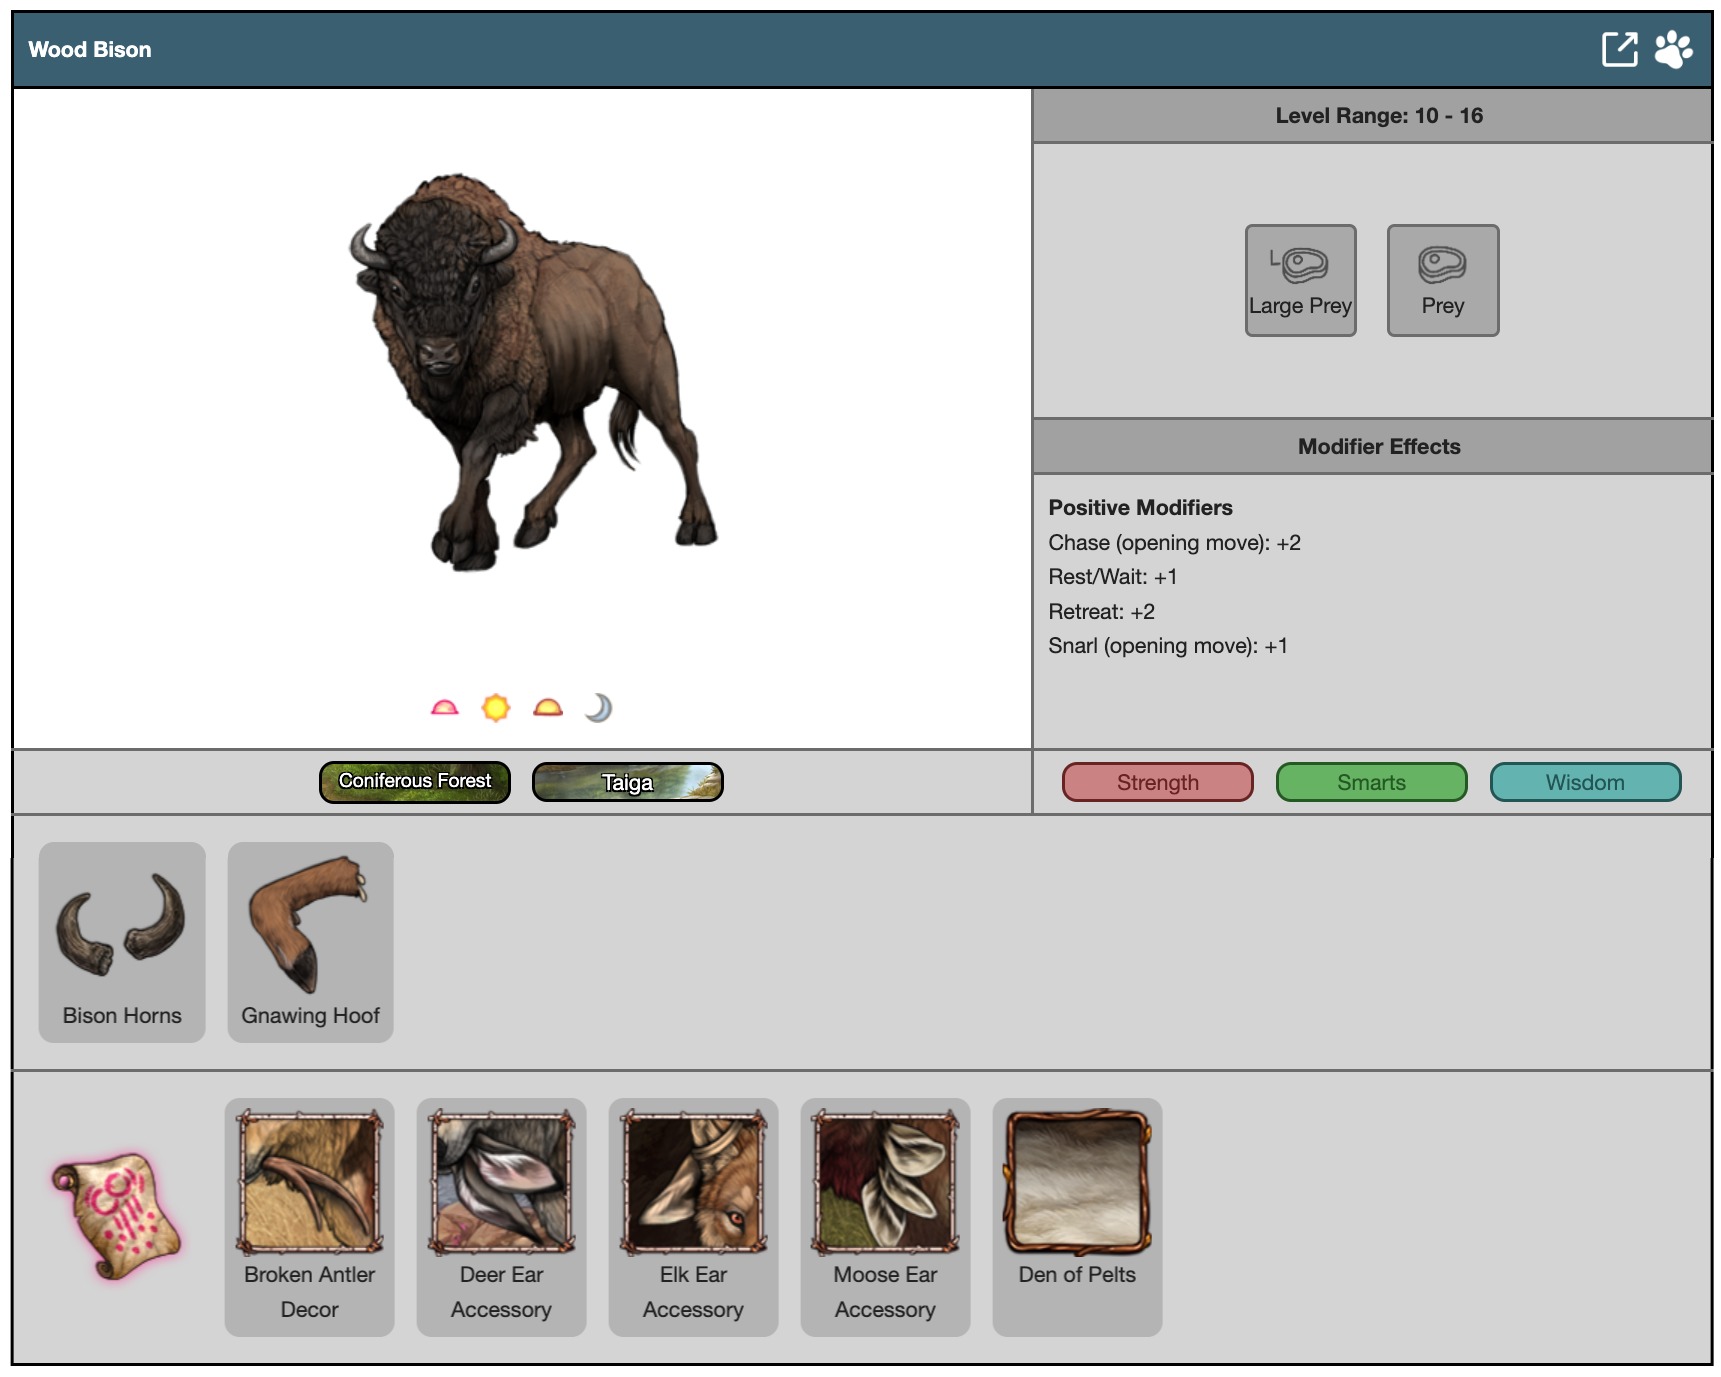
Task: Open the Gnawing Hoof item
Action: tap(310, 942)
